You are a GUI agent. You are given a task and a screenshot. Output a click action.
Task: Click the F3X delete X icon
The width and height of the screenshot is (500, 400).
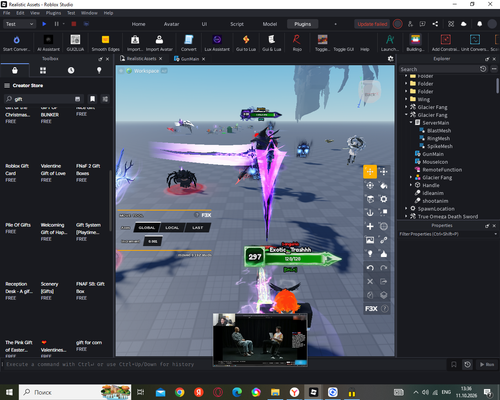[x=370, y=282]
